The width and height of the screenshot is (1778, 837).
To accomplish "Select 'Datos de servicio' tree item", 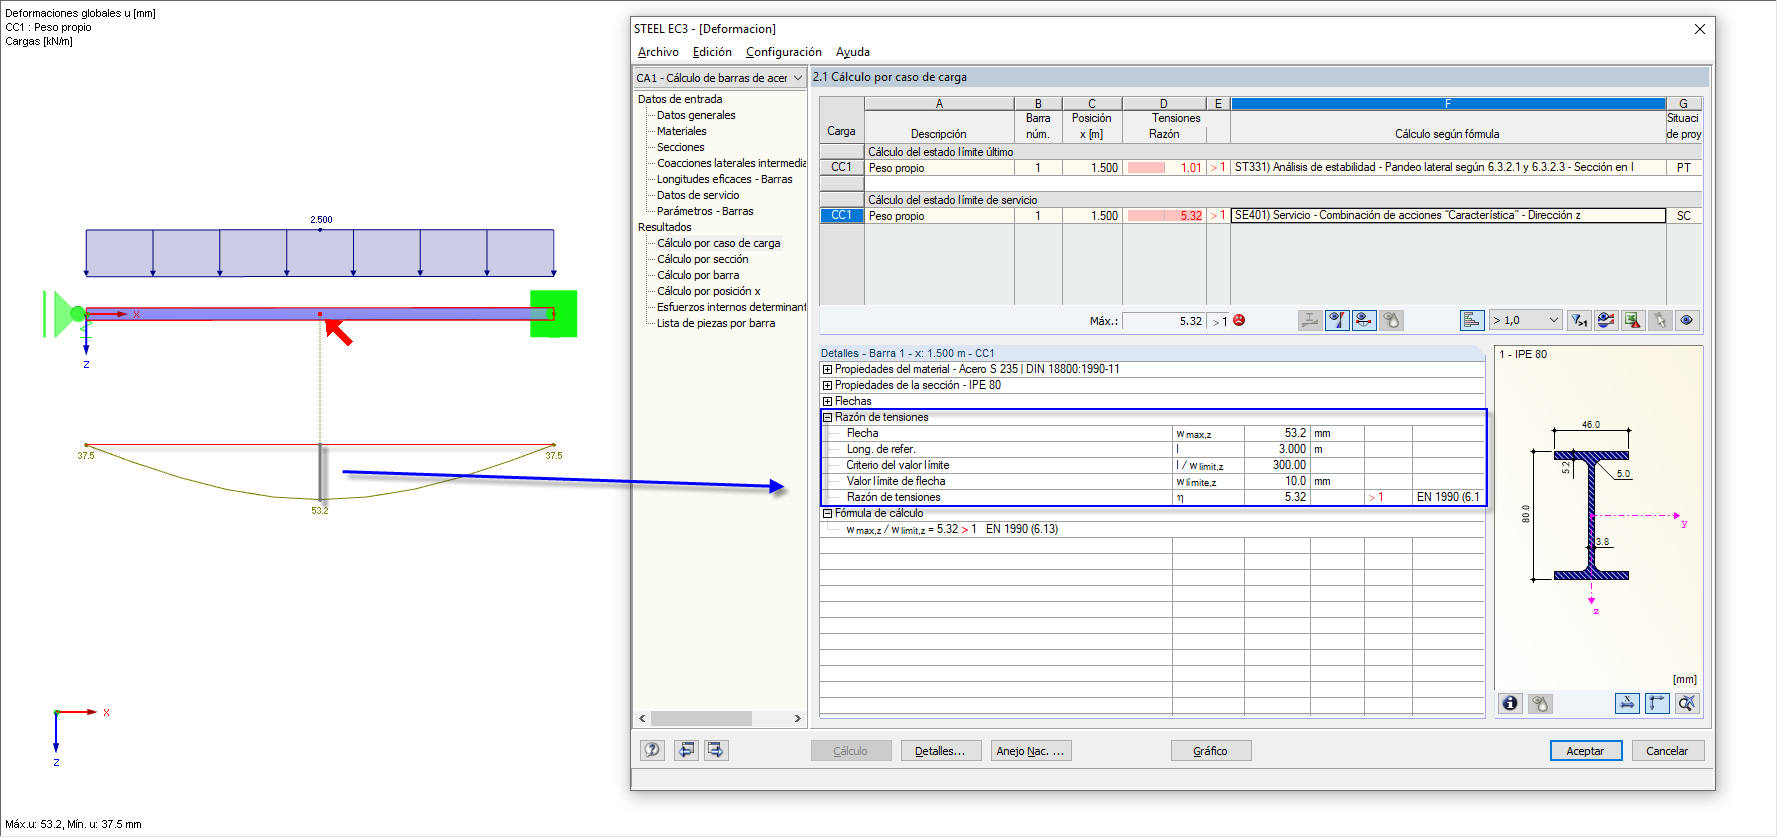I will pos(698,195).
